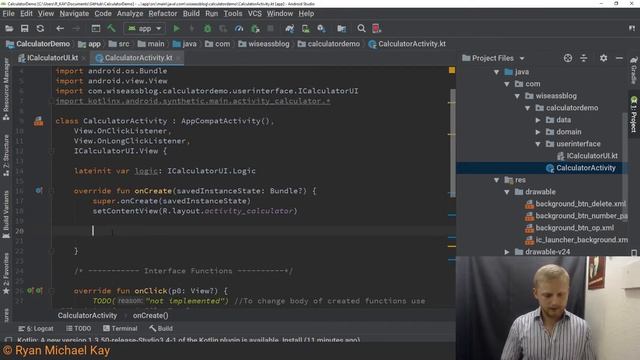The width and height of the screenshot is (640, 360).
Task: Click the Synchronize refresh icon
Action: point(40,29)
